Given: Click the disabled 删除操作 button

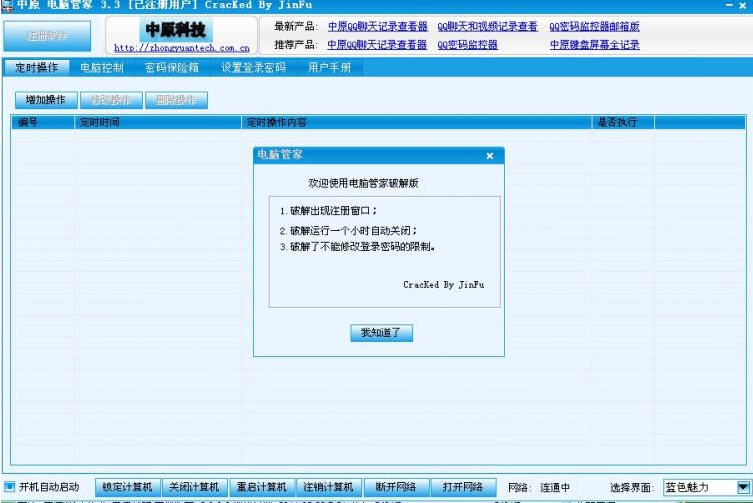Looking at the screenshot, I should pos(176,100).
